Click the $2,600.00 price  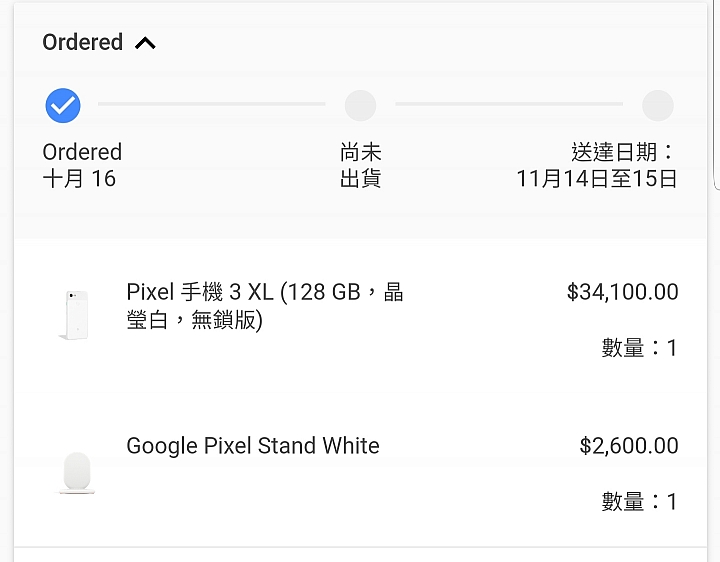629,446
